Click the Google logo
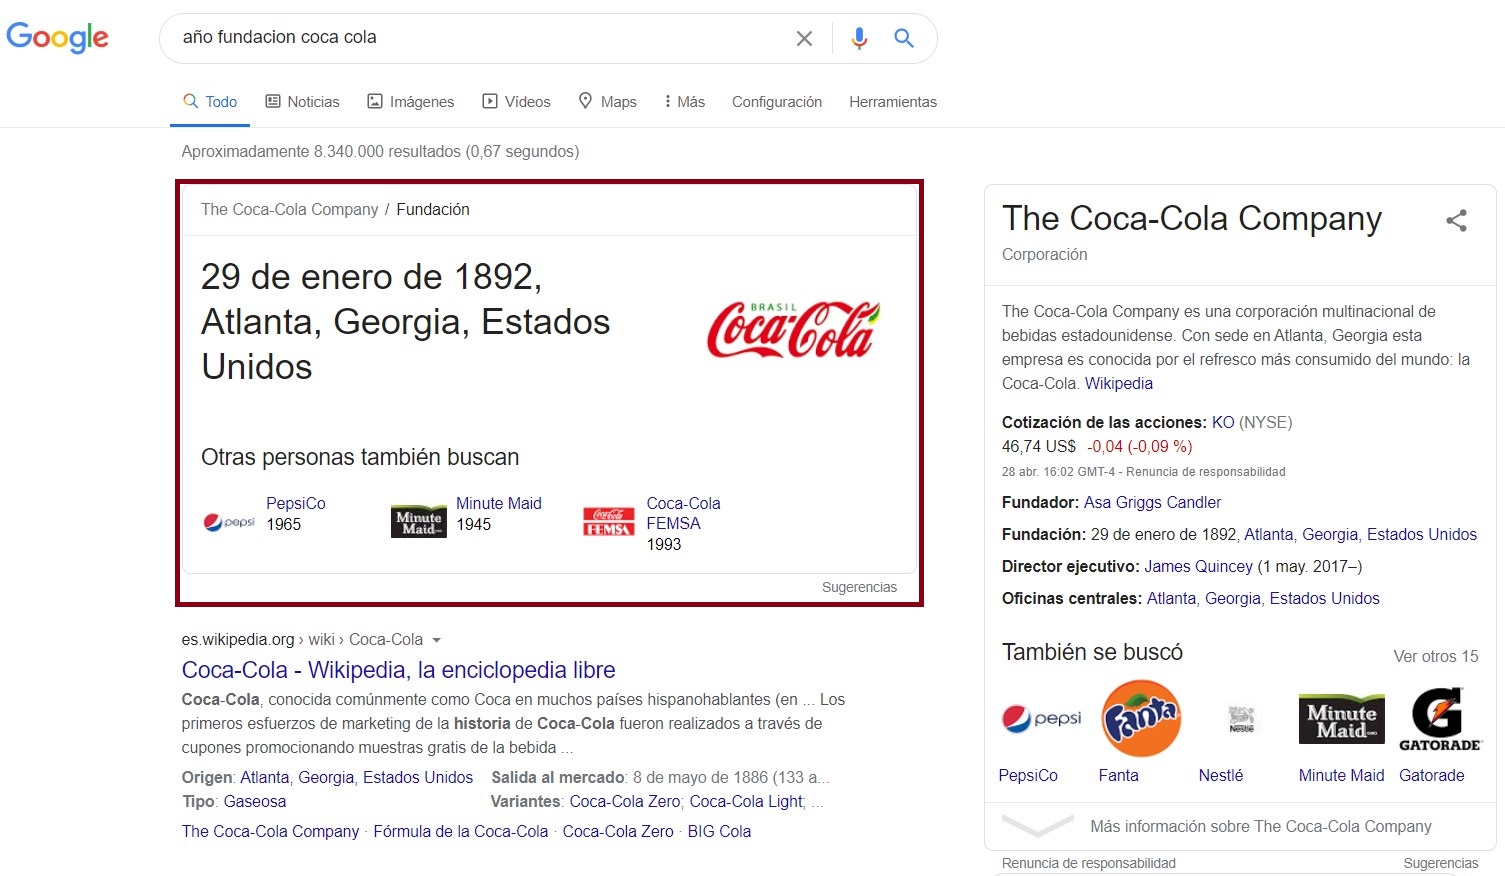 click(x=57, y=38)
